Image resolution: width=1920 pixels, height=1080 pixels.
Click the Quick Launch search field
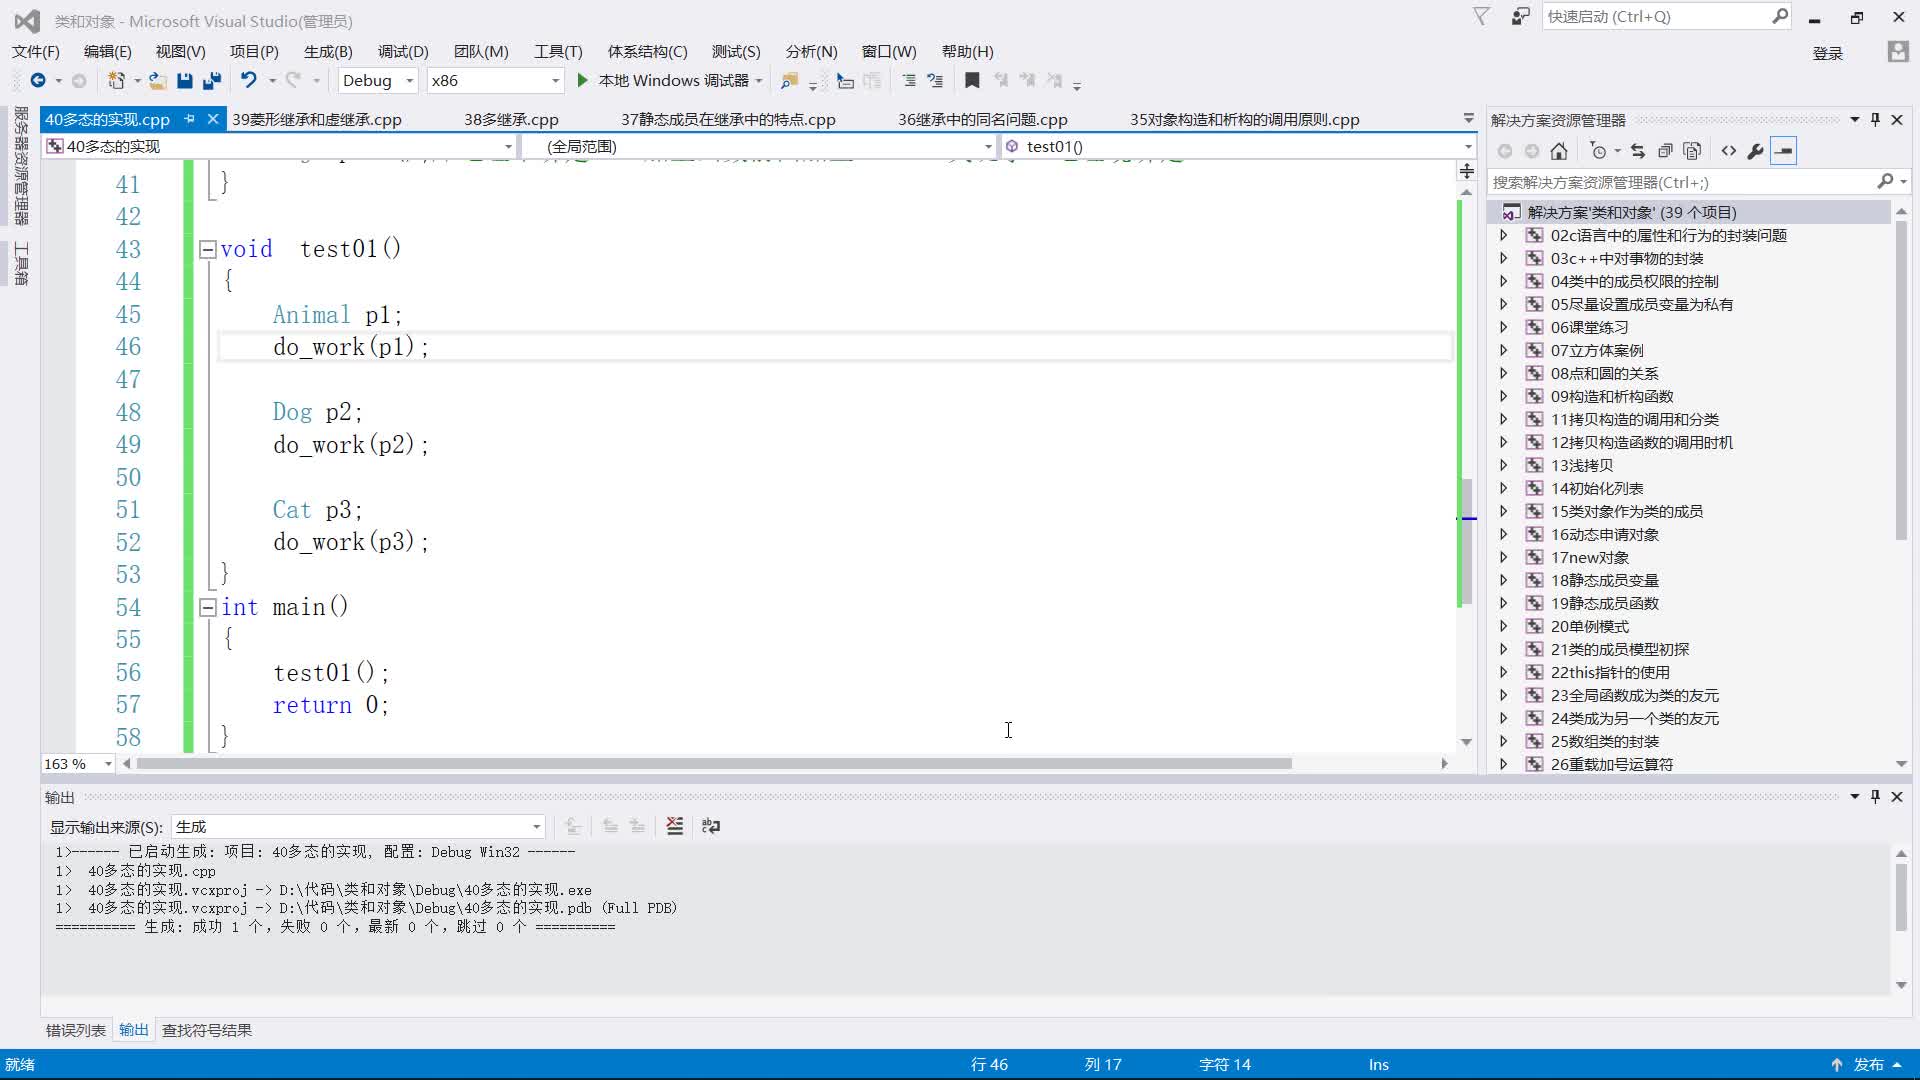(1666, 17)
